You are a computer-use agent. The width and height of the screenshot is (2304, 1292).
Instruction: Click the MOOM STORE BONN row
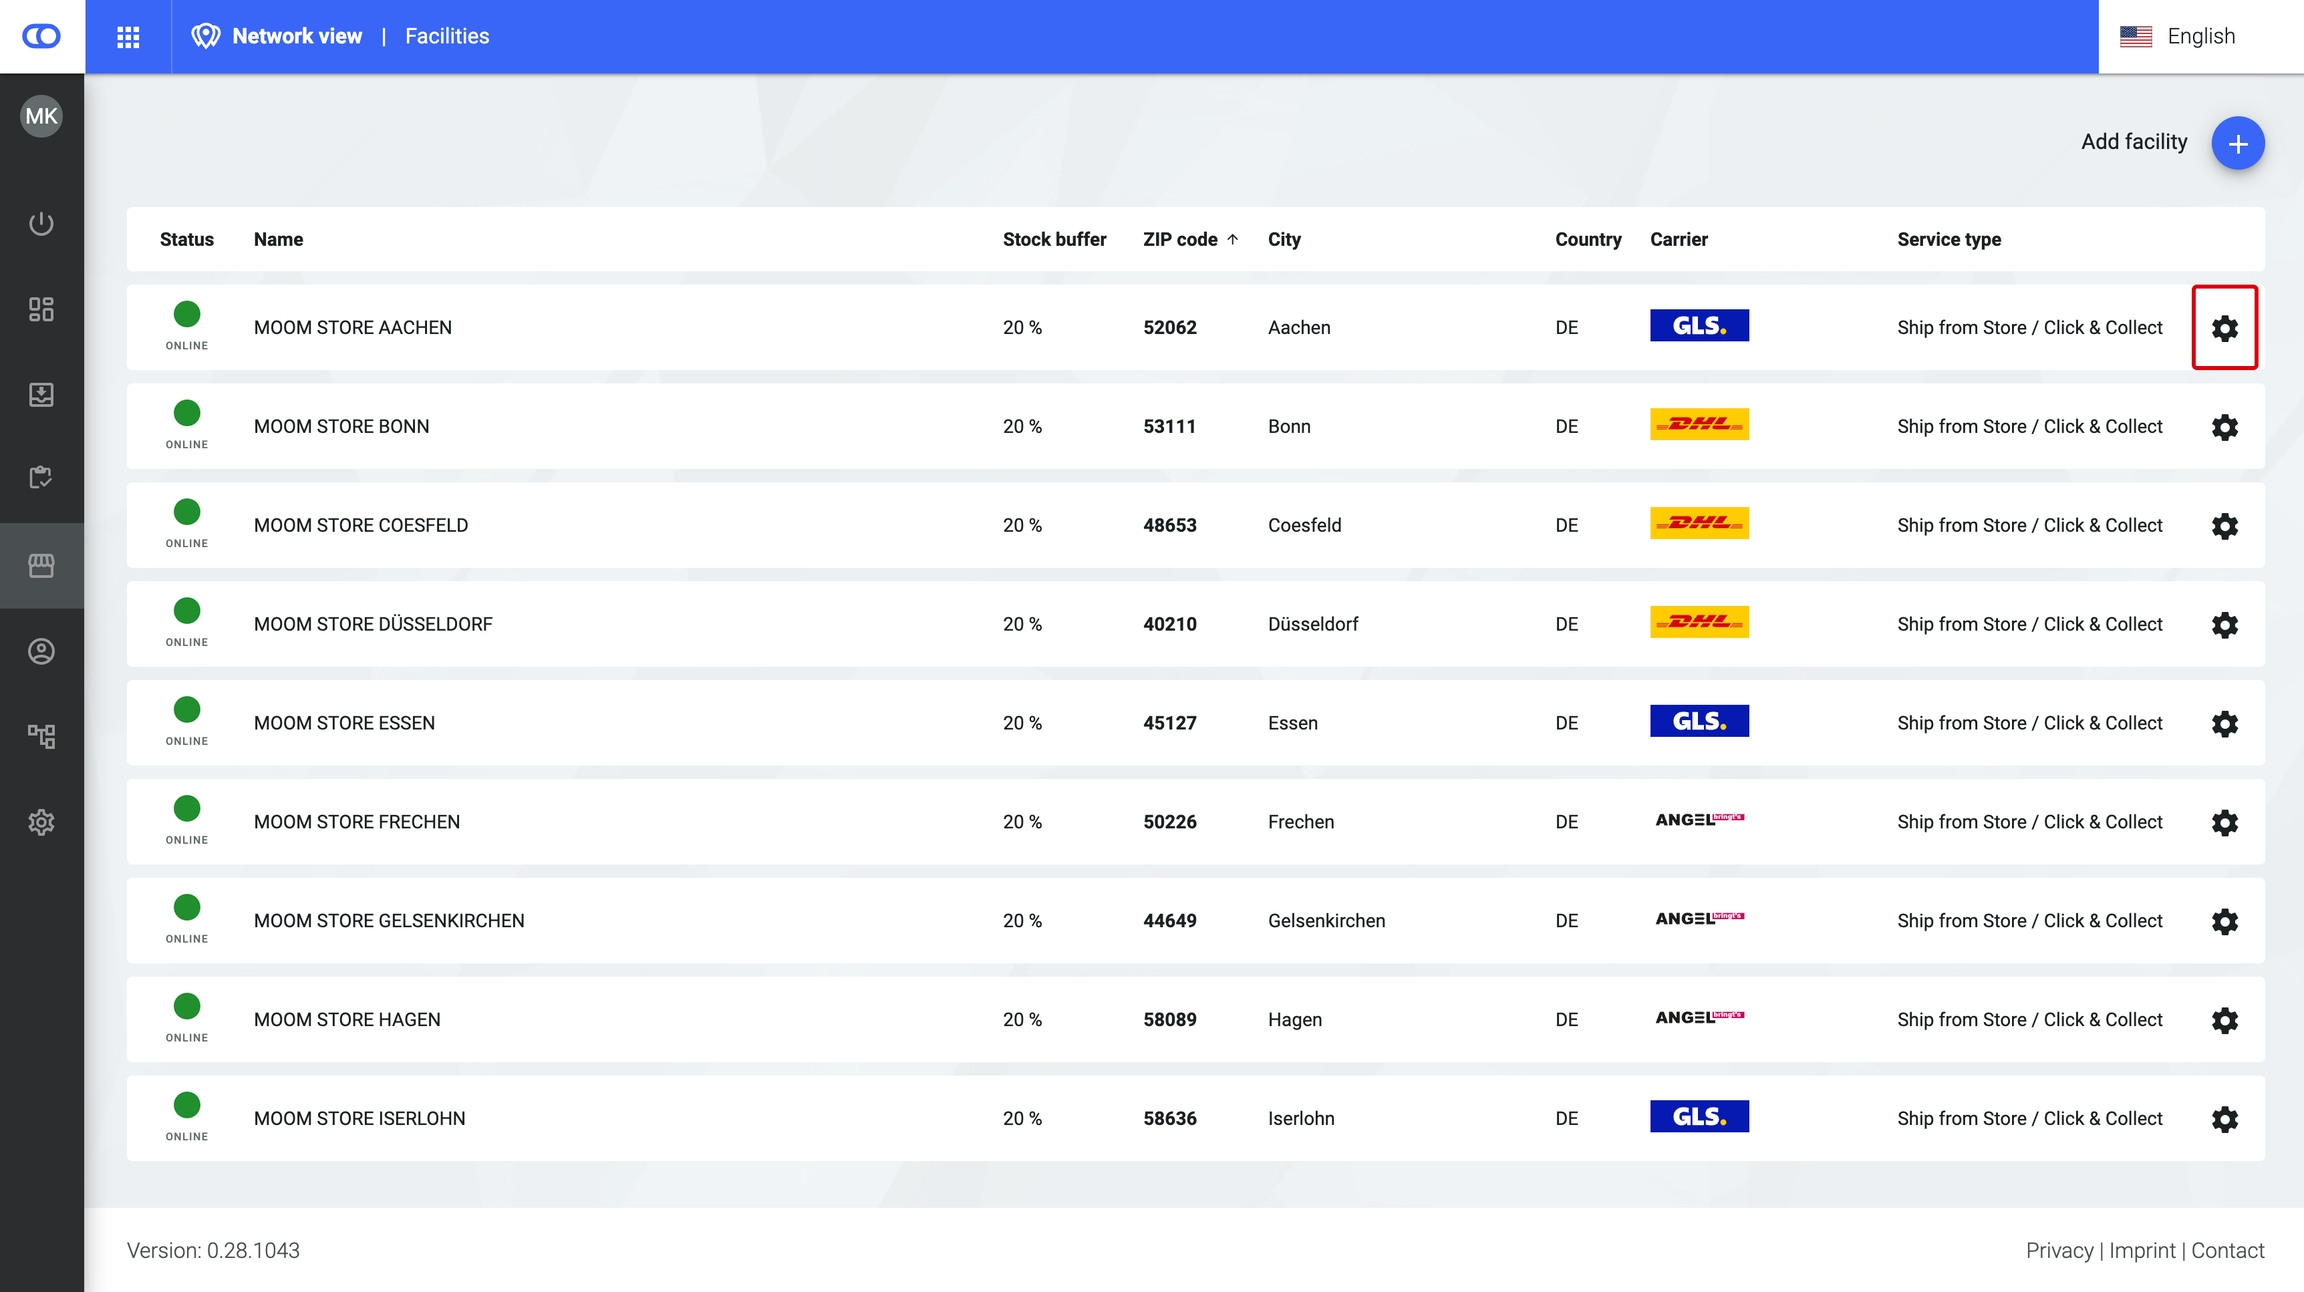click(341, 427)
